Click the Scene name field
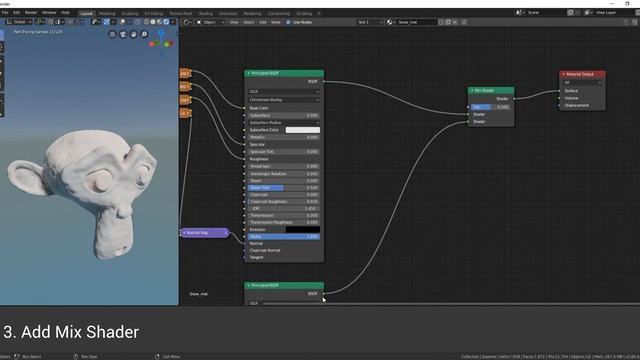This screenshot has width=640, height=360. pos(546,13)
